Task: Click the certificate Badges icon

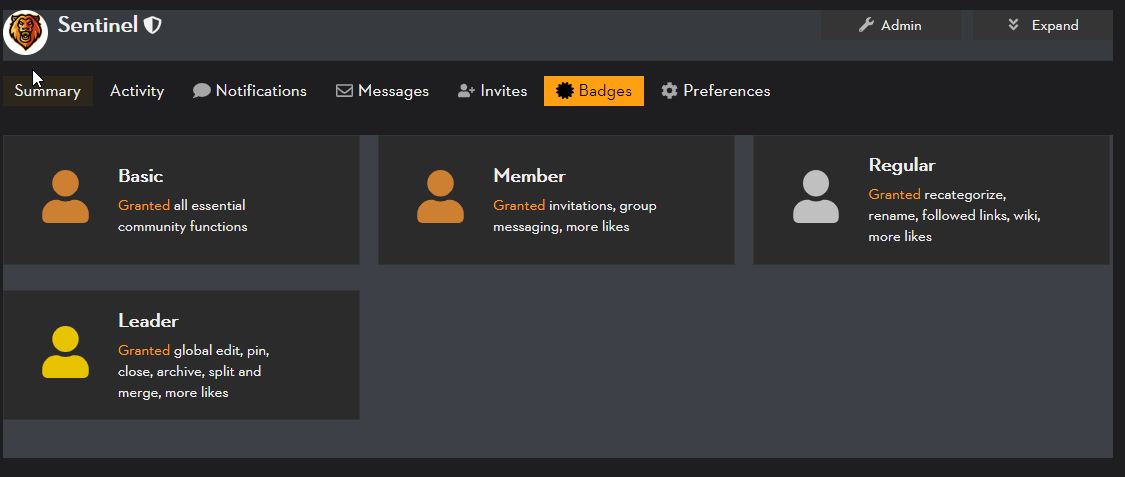Action: [x=565, y=91]
